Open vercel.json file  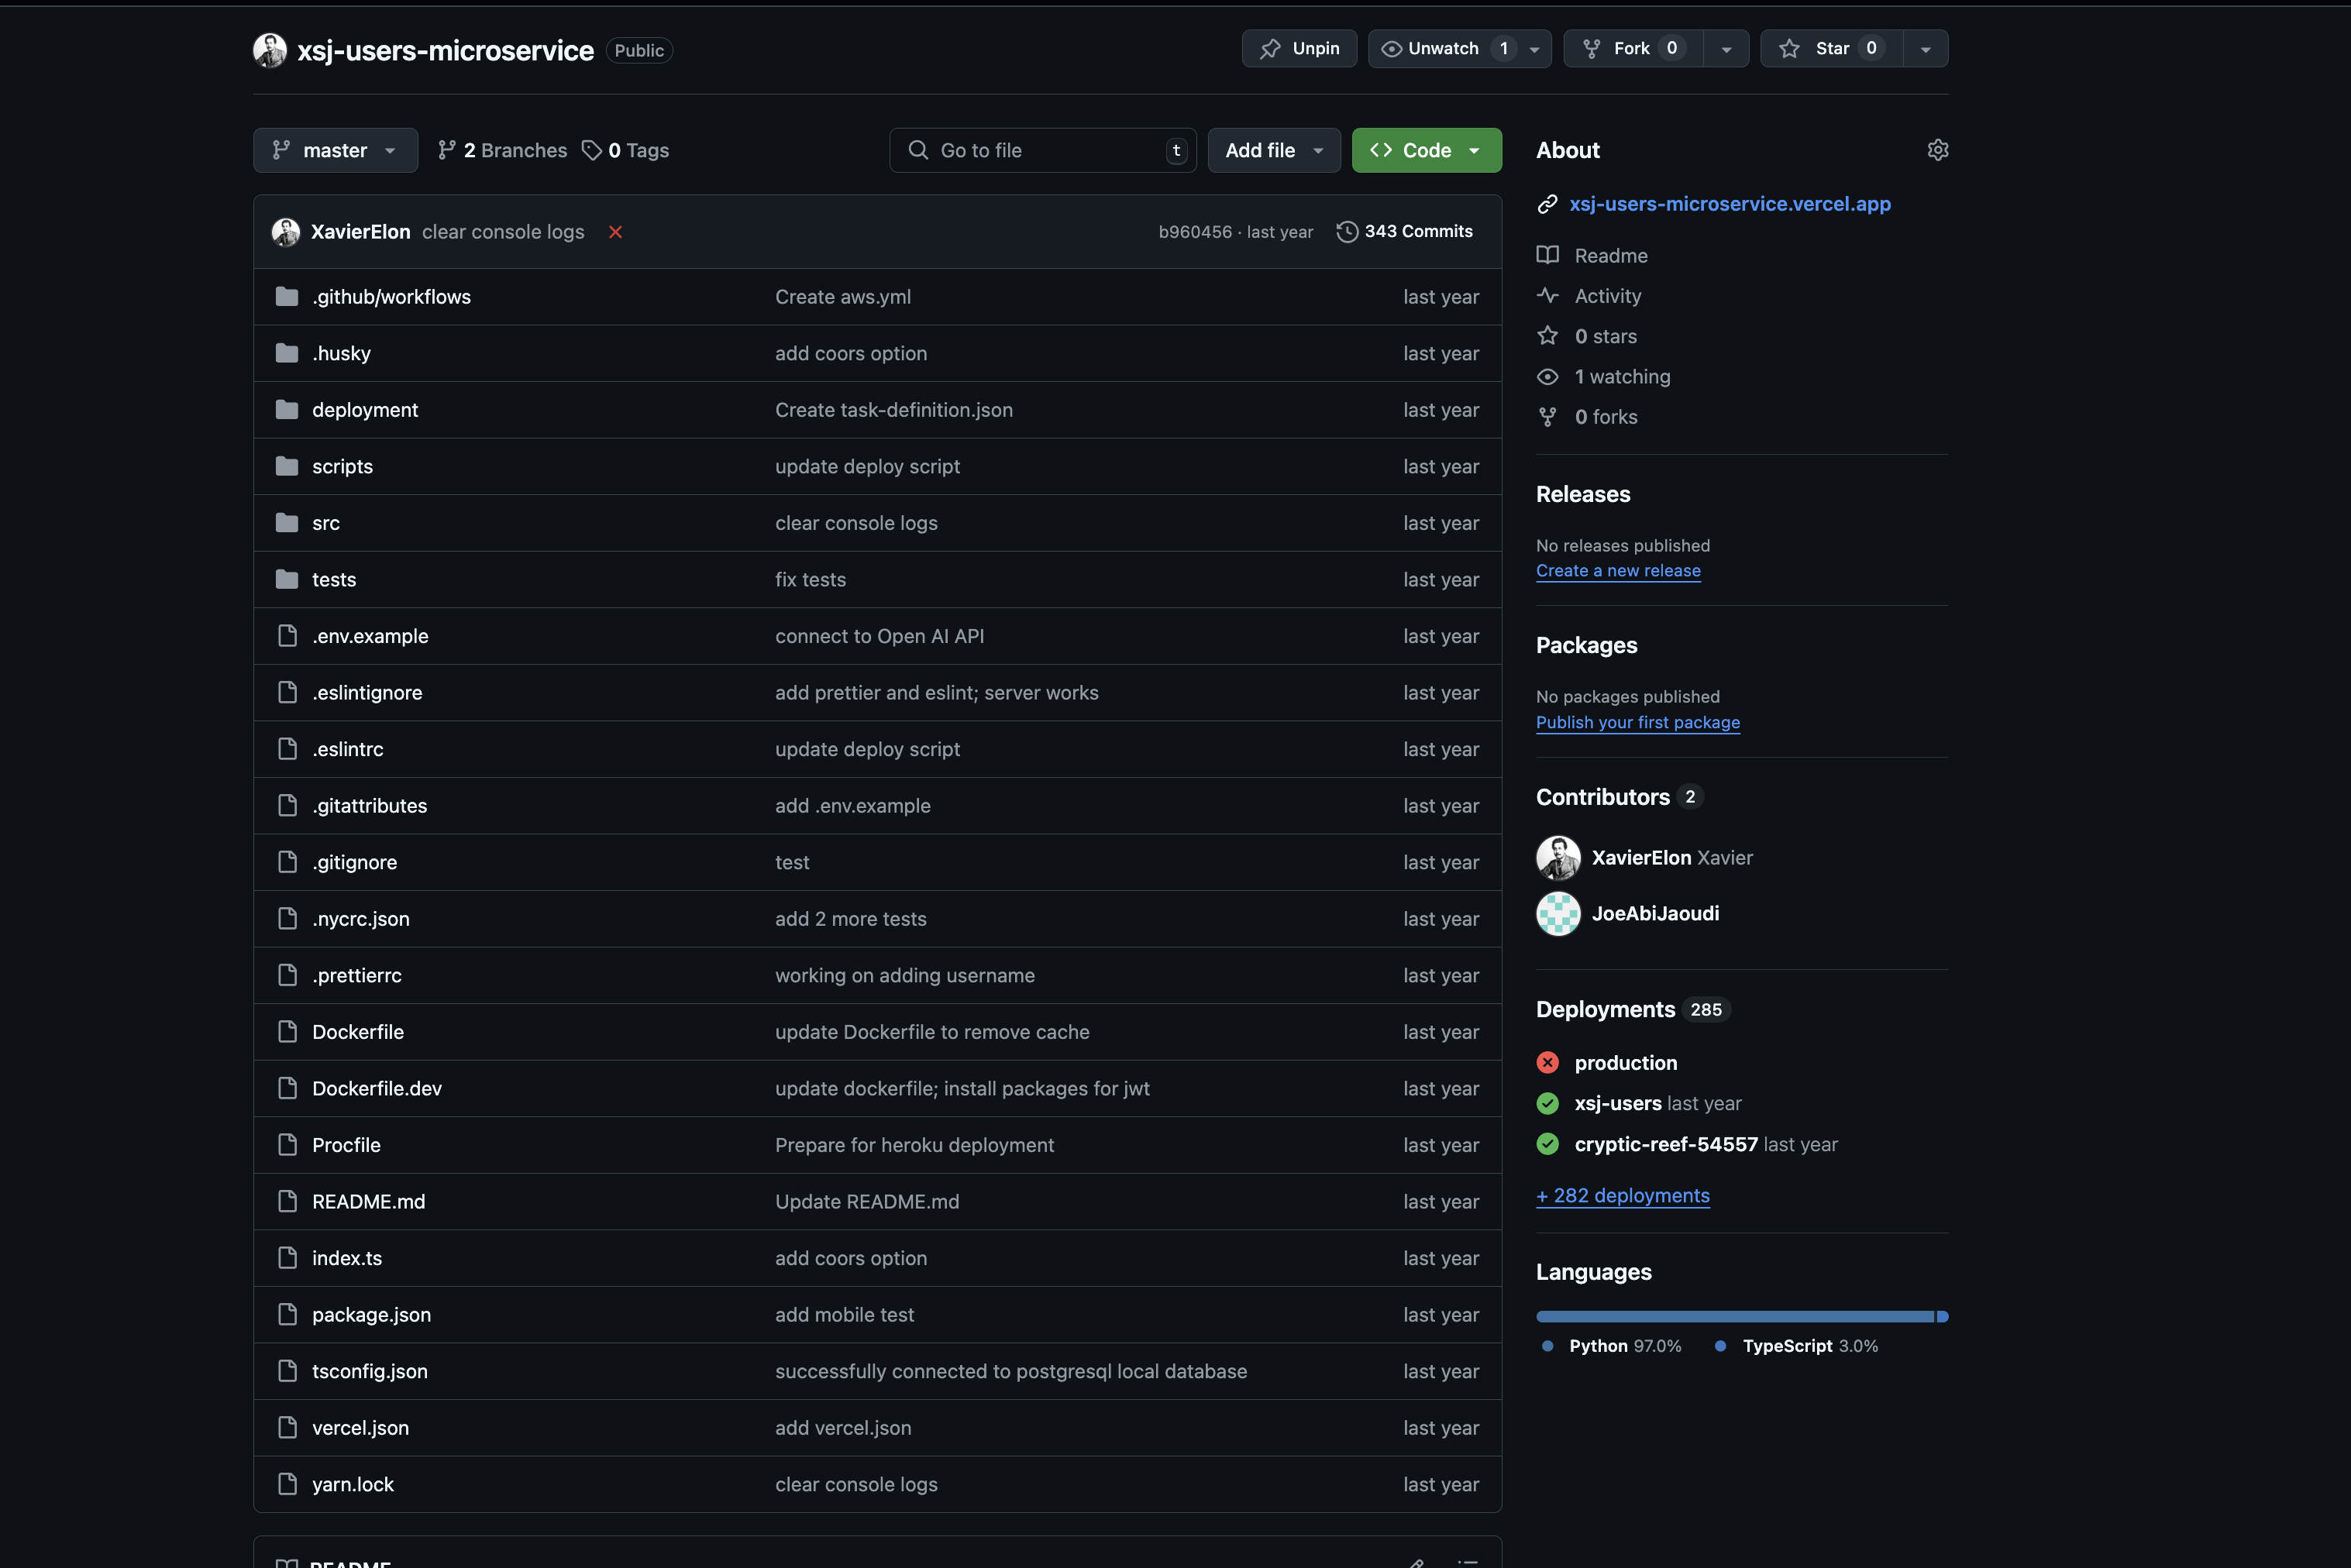click(x=361, y=1427)
